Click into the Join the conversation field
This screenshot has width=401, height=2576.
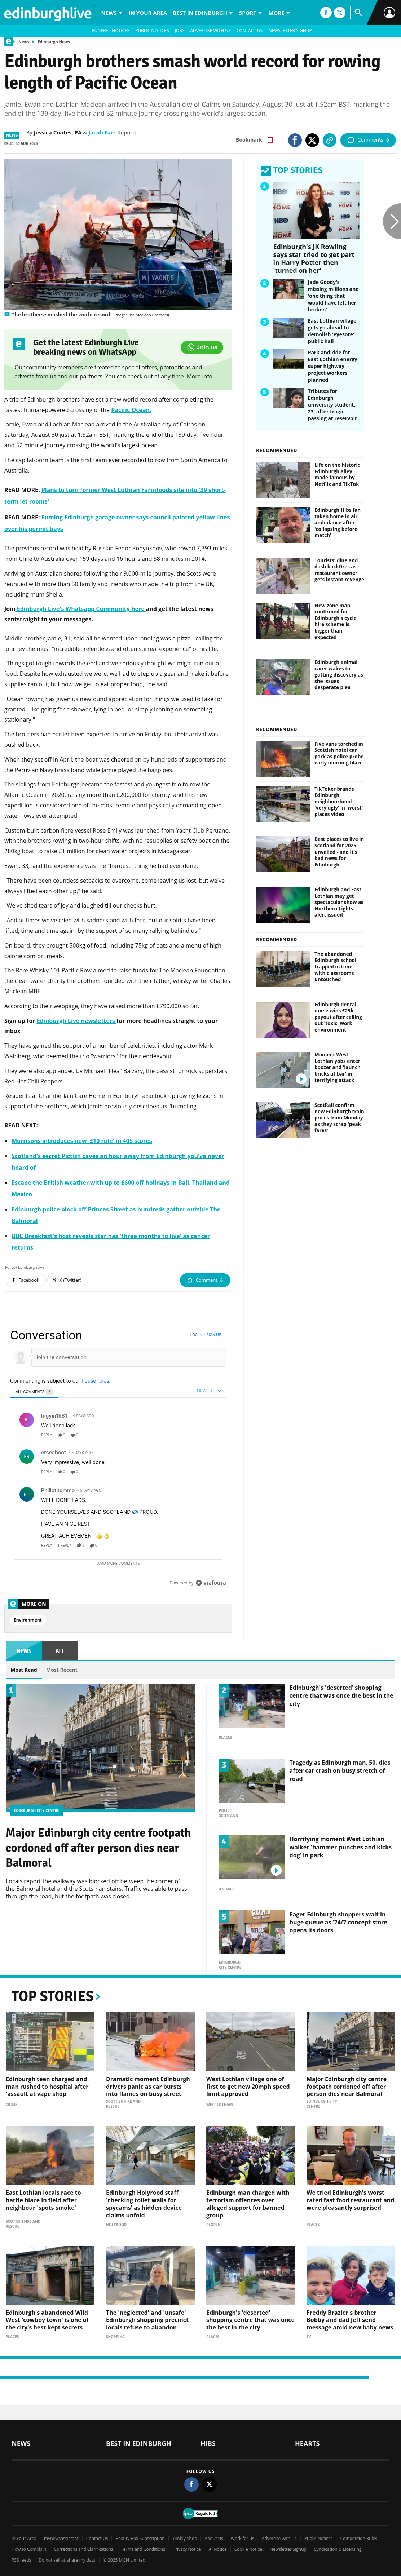coord(128,1357)
